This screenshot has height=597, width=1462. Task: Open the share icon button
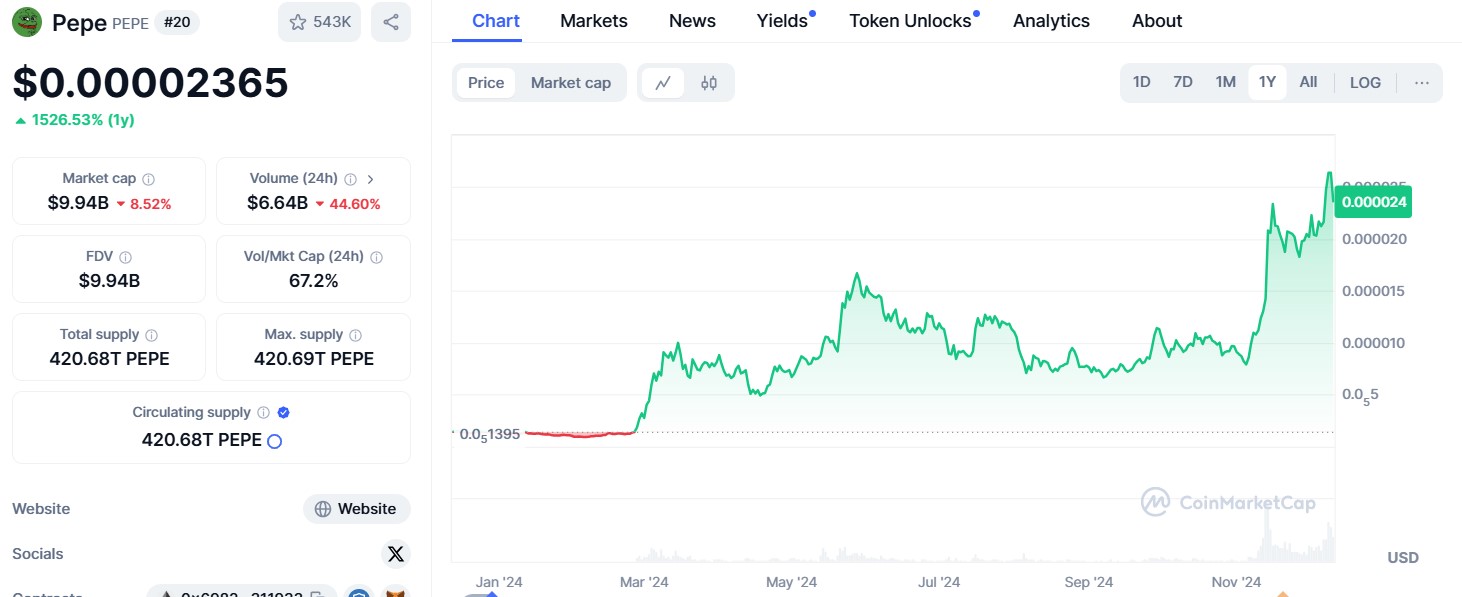[391, 22]
